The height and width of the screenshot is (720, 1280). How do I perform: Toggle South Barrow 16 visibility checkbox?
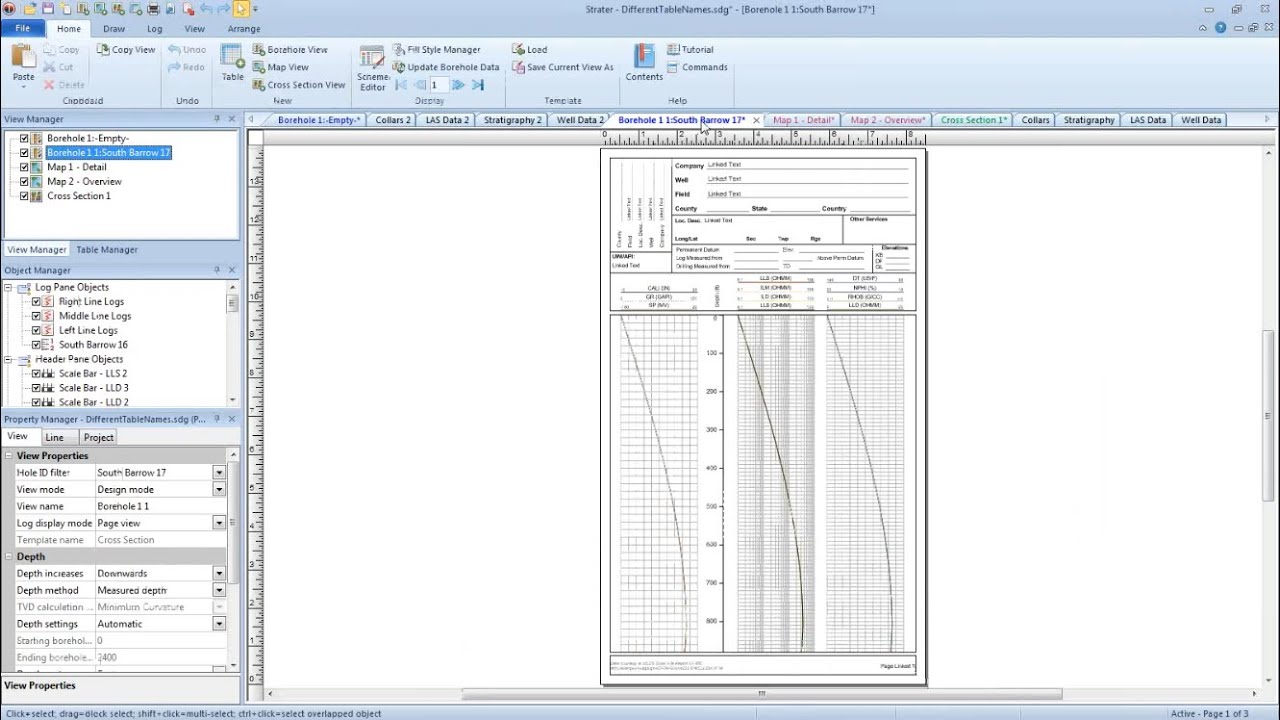(x=36, y=345)
